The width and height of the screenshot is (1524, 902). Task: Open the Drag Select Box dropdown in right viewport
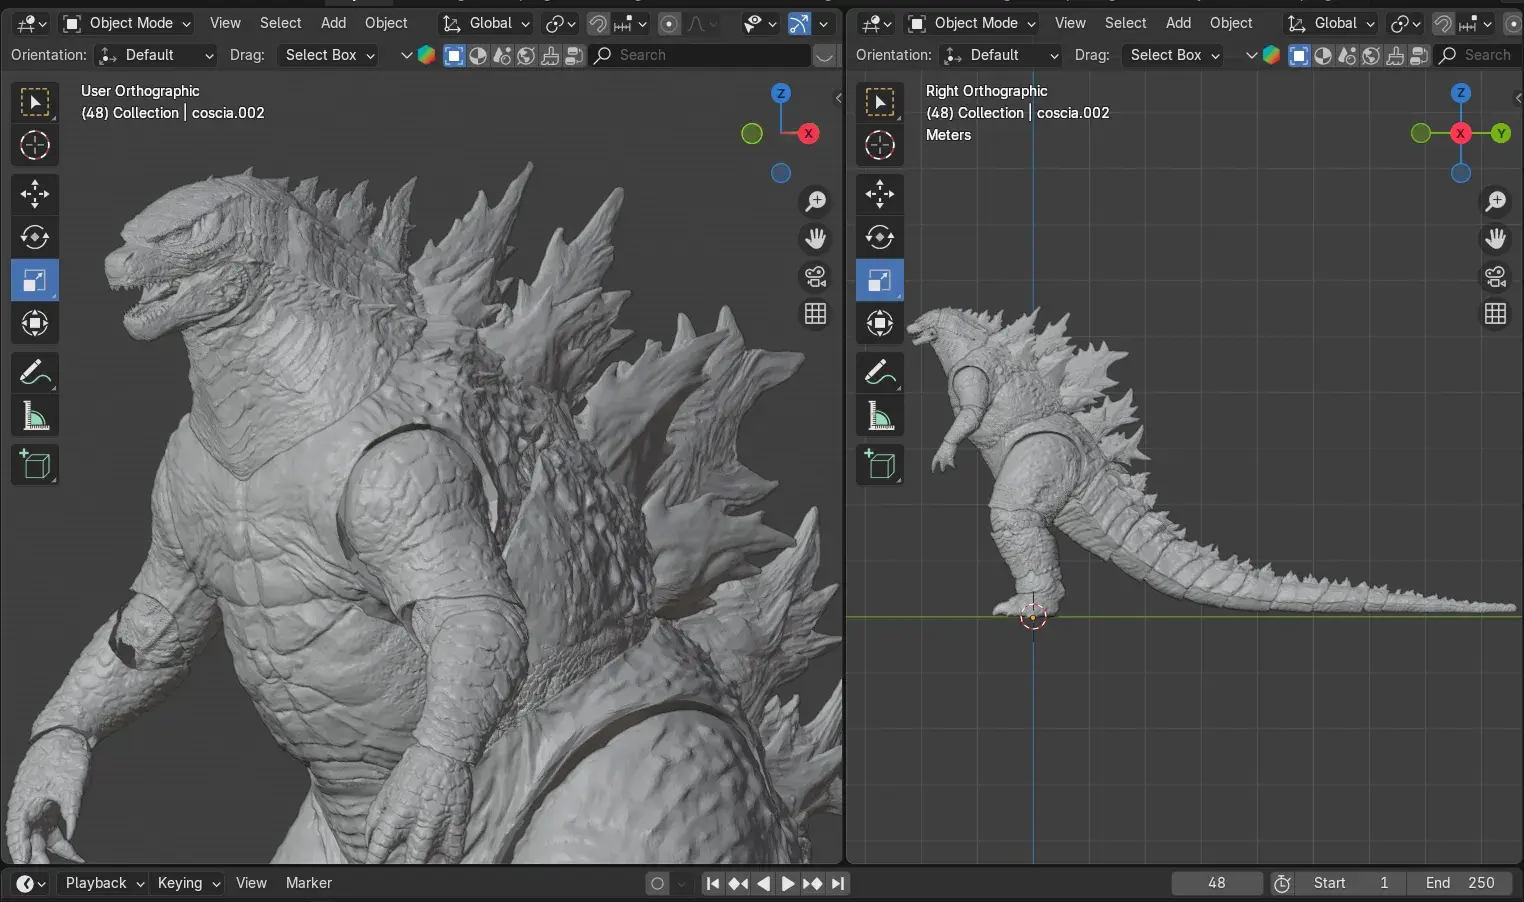tap(1173, 55)
